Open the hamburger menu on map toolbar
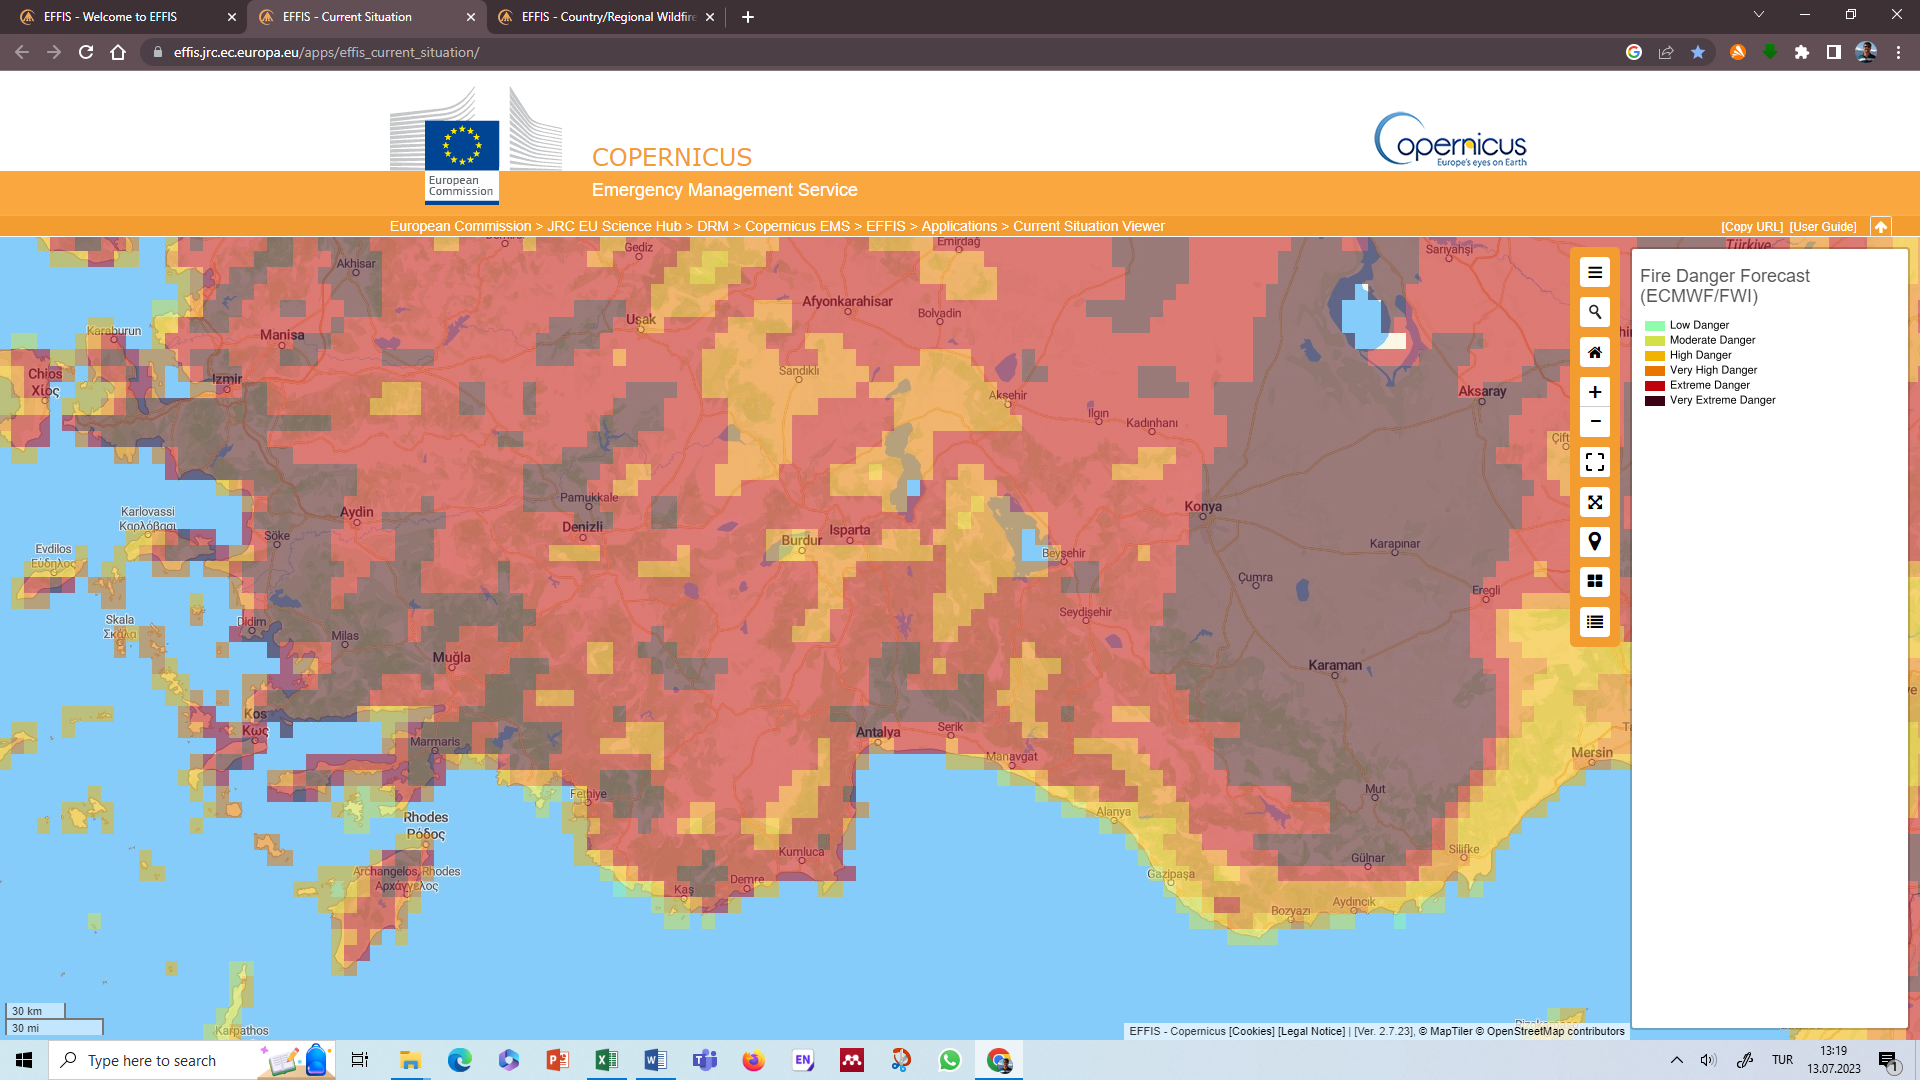Screen dimensions: 1920x1080 [1595, 272]
